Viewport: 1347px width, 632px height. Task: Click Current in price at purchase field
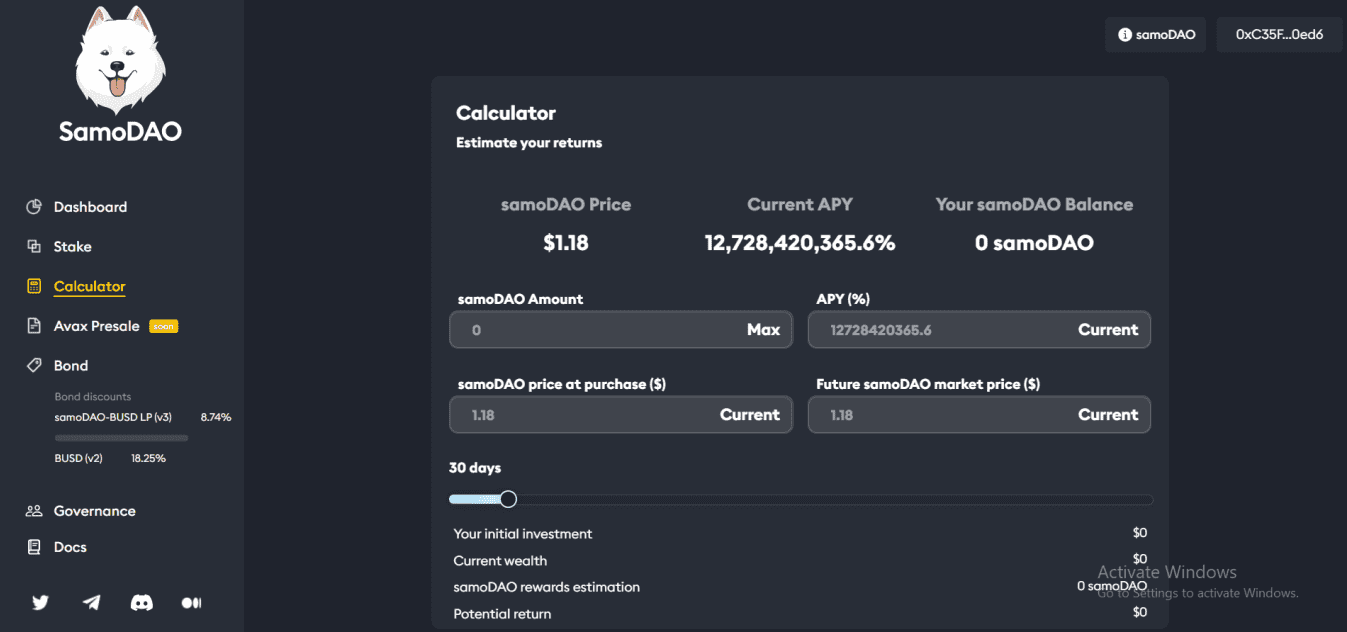[x=750, y=415]
